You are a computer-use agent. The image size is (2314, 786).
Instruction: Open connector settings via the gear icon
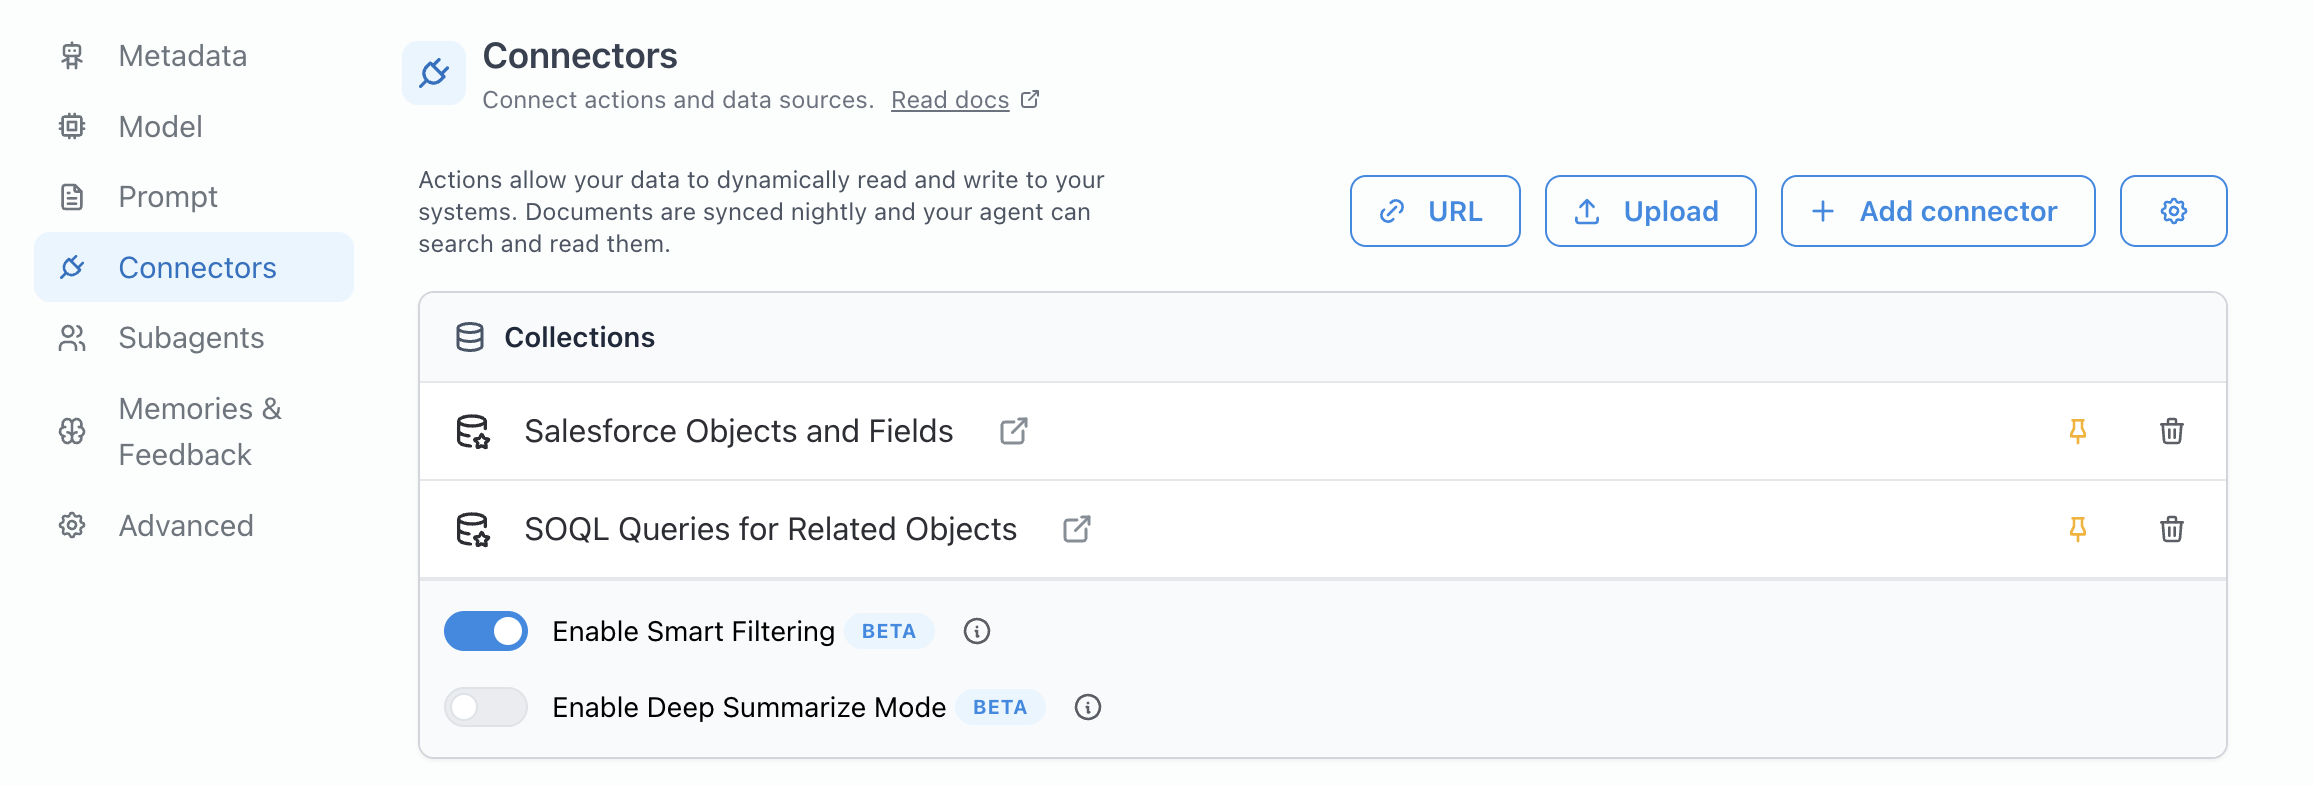(2172, 211)
